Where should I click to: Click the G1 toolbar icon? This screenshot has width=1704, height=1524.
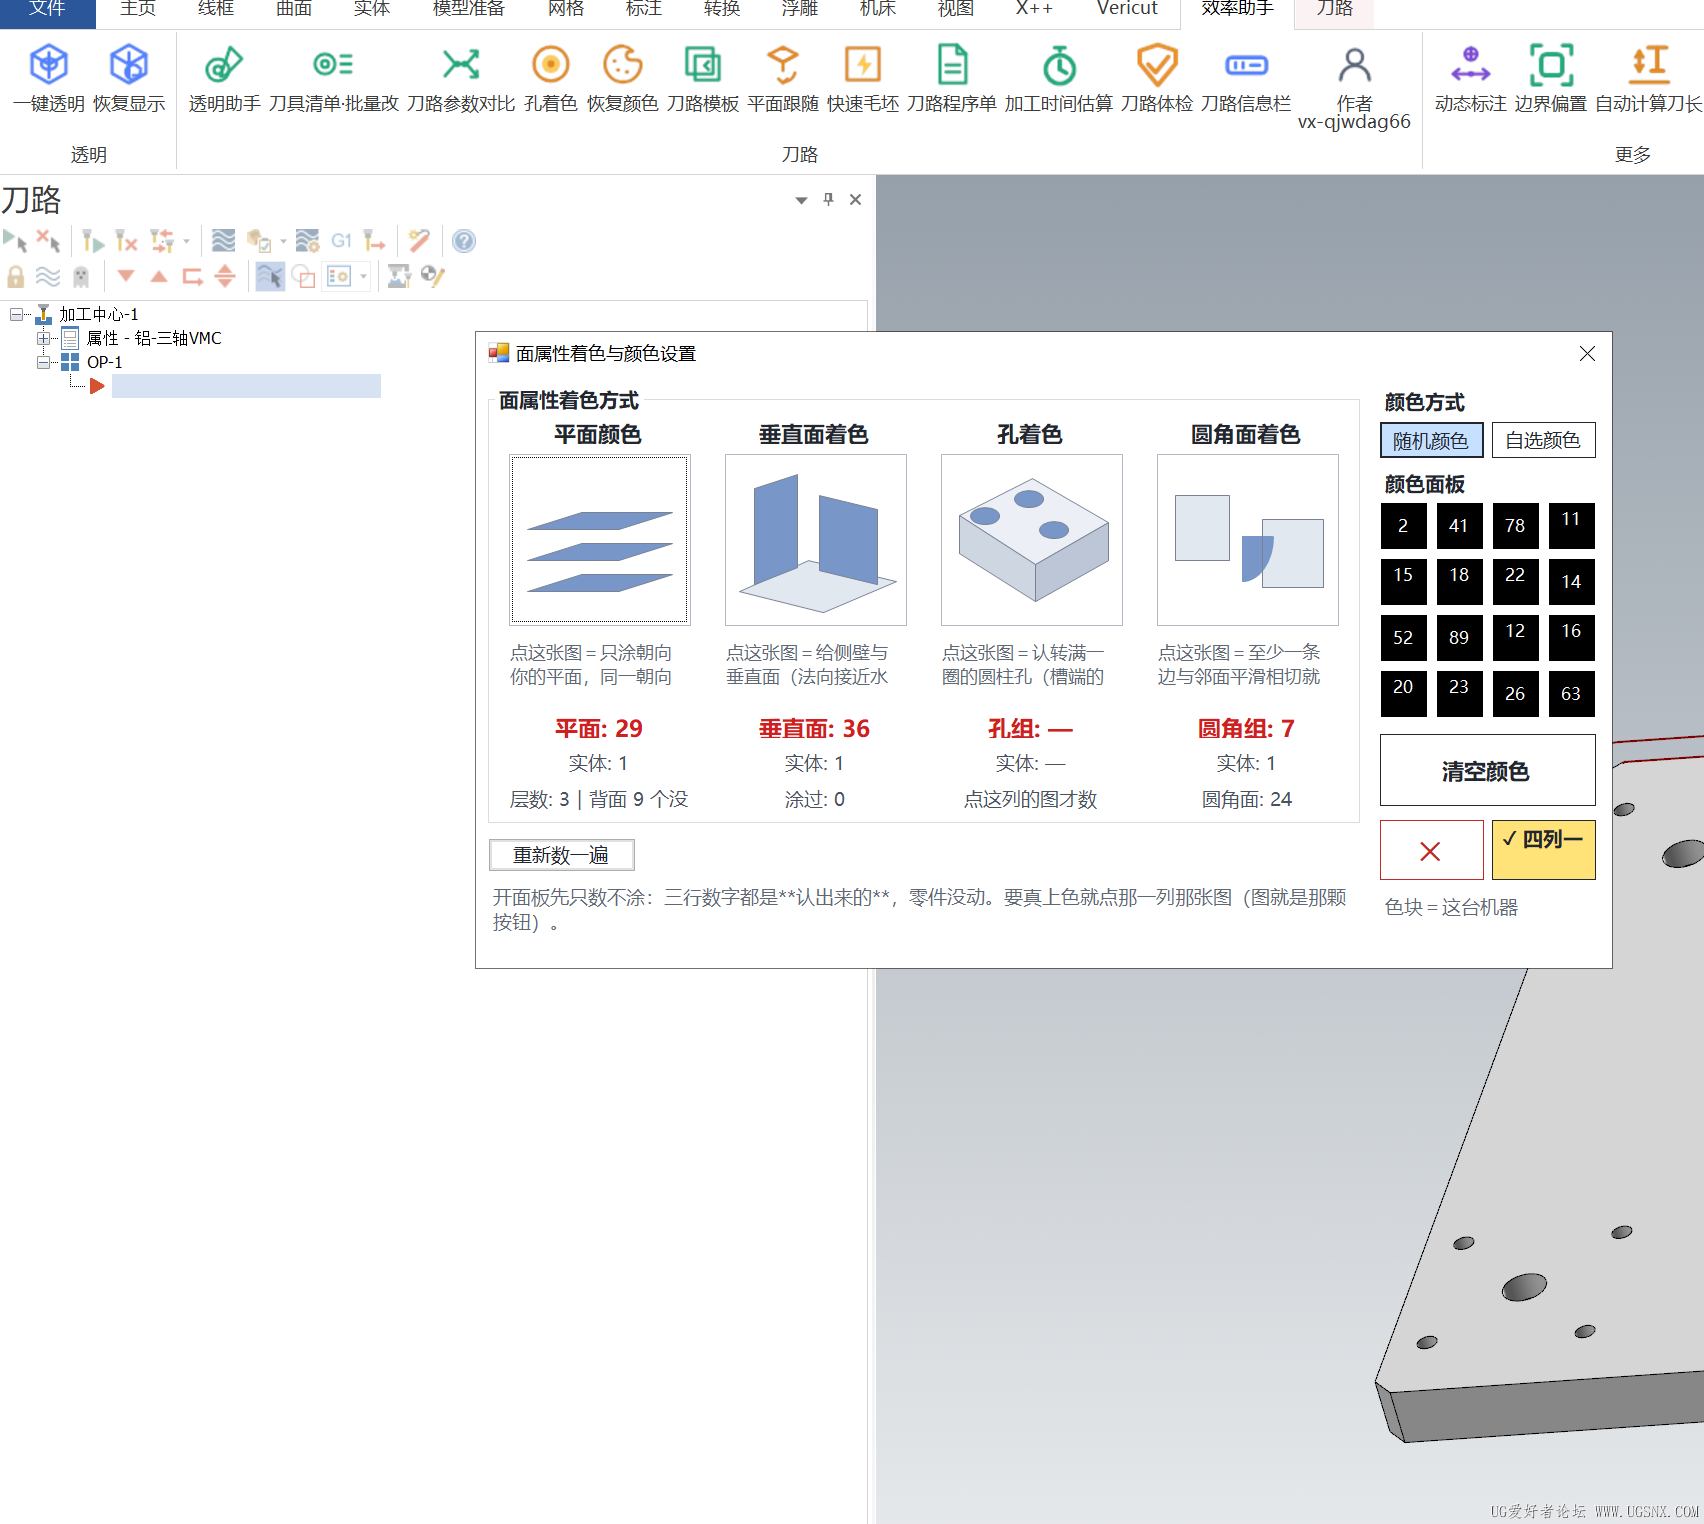pos(341,241)
